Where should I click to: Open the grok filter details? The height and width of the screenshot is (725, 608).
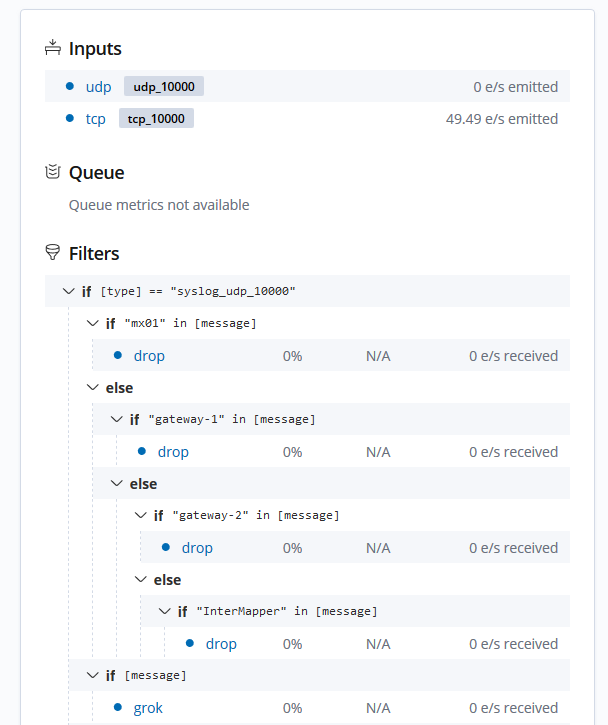point(148,708)
